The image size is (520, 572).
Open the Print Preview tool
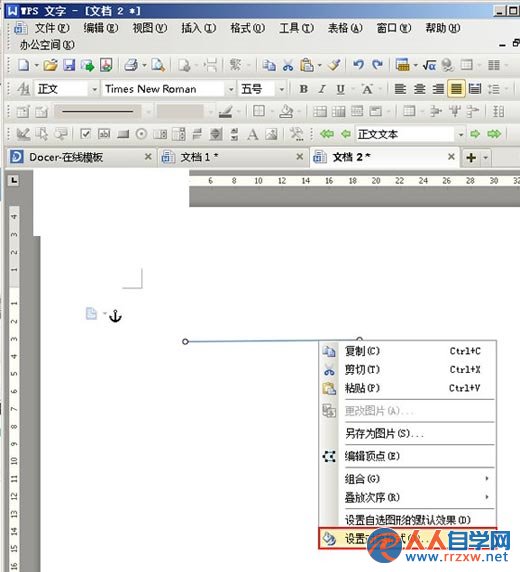[158, 65]
